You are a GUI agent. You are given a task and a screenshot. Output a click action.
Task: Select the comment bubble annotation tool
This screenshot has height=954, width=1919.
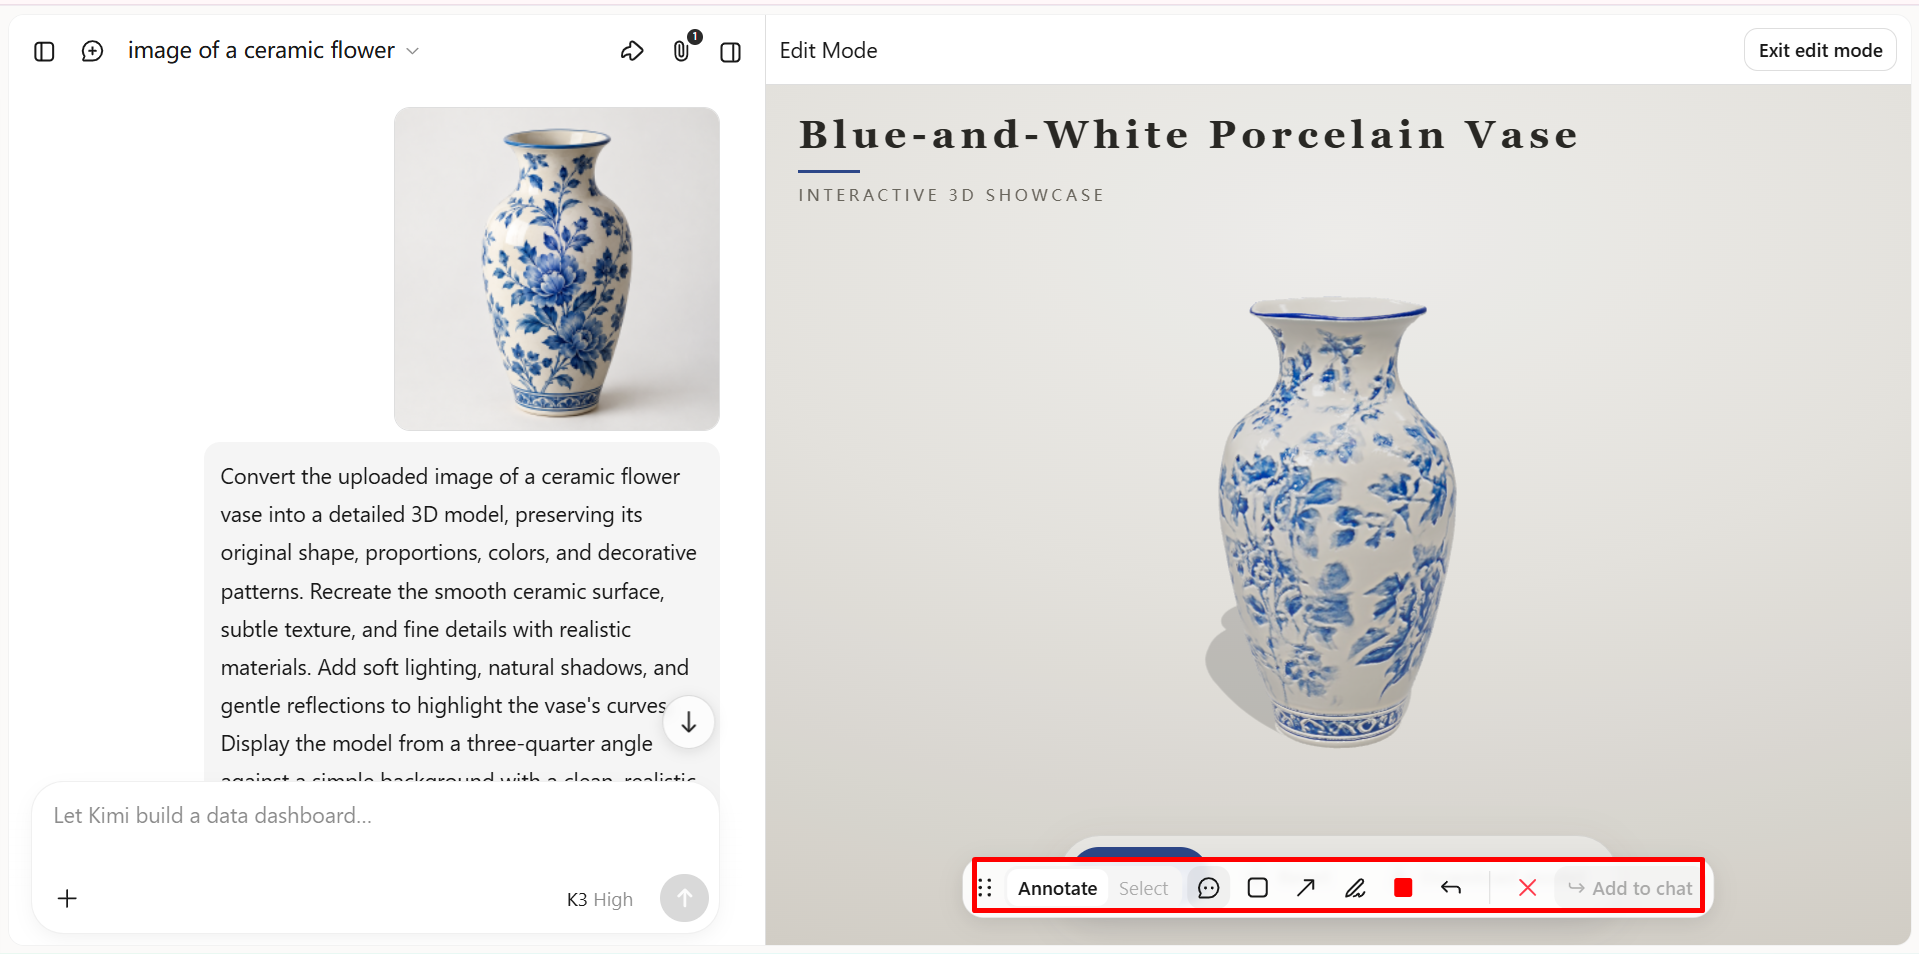pyautogui.click(x=1208, y=888)
